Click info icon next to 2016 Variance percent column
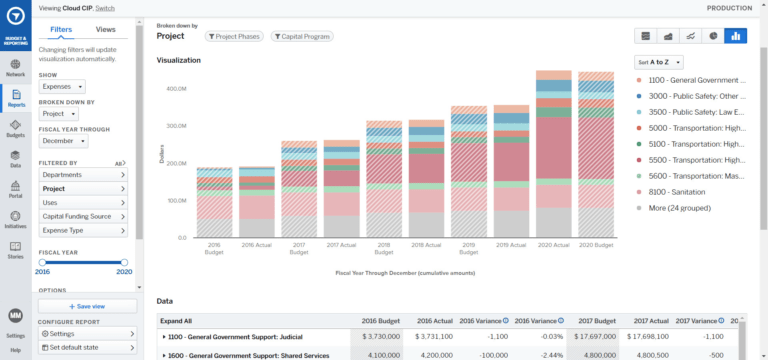 pos(561,321)
